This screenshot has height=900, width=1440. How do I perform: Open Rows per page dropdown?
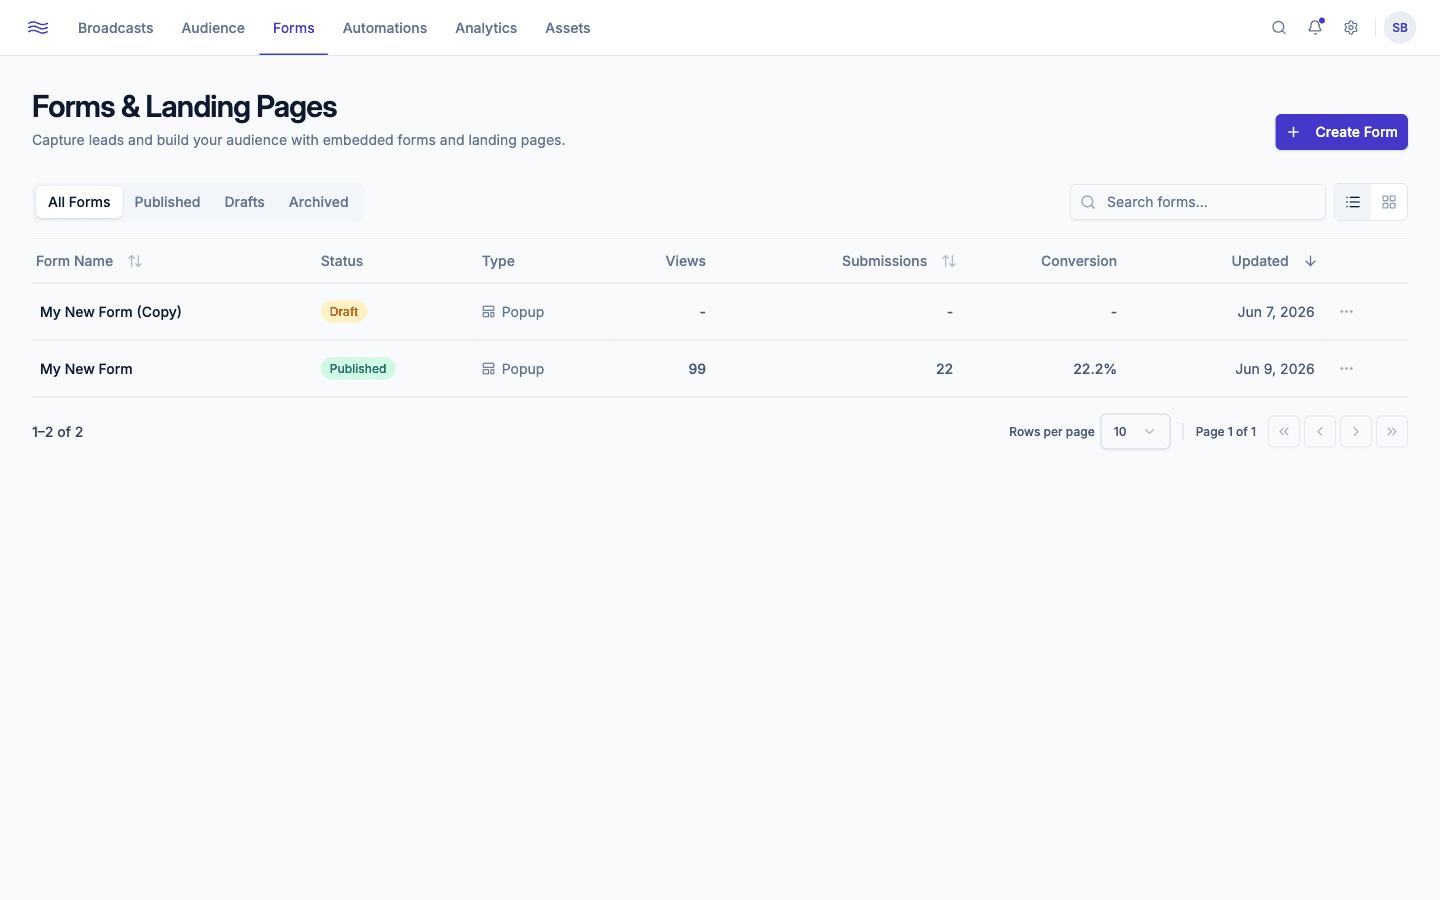point(1135,432)
